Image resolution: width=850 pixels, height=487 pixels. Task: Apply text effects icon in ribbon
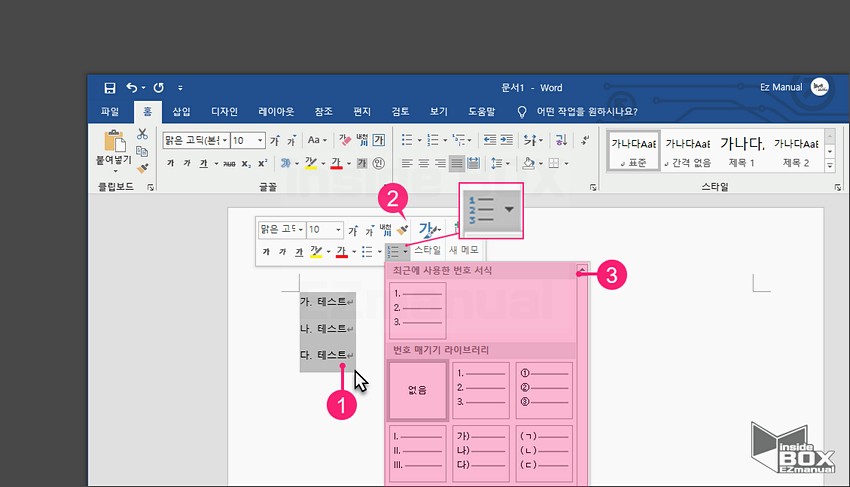click(285, 163)
